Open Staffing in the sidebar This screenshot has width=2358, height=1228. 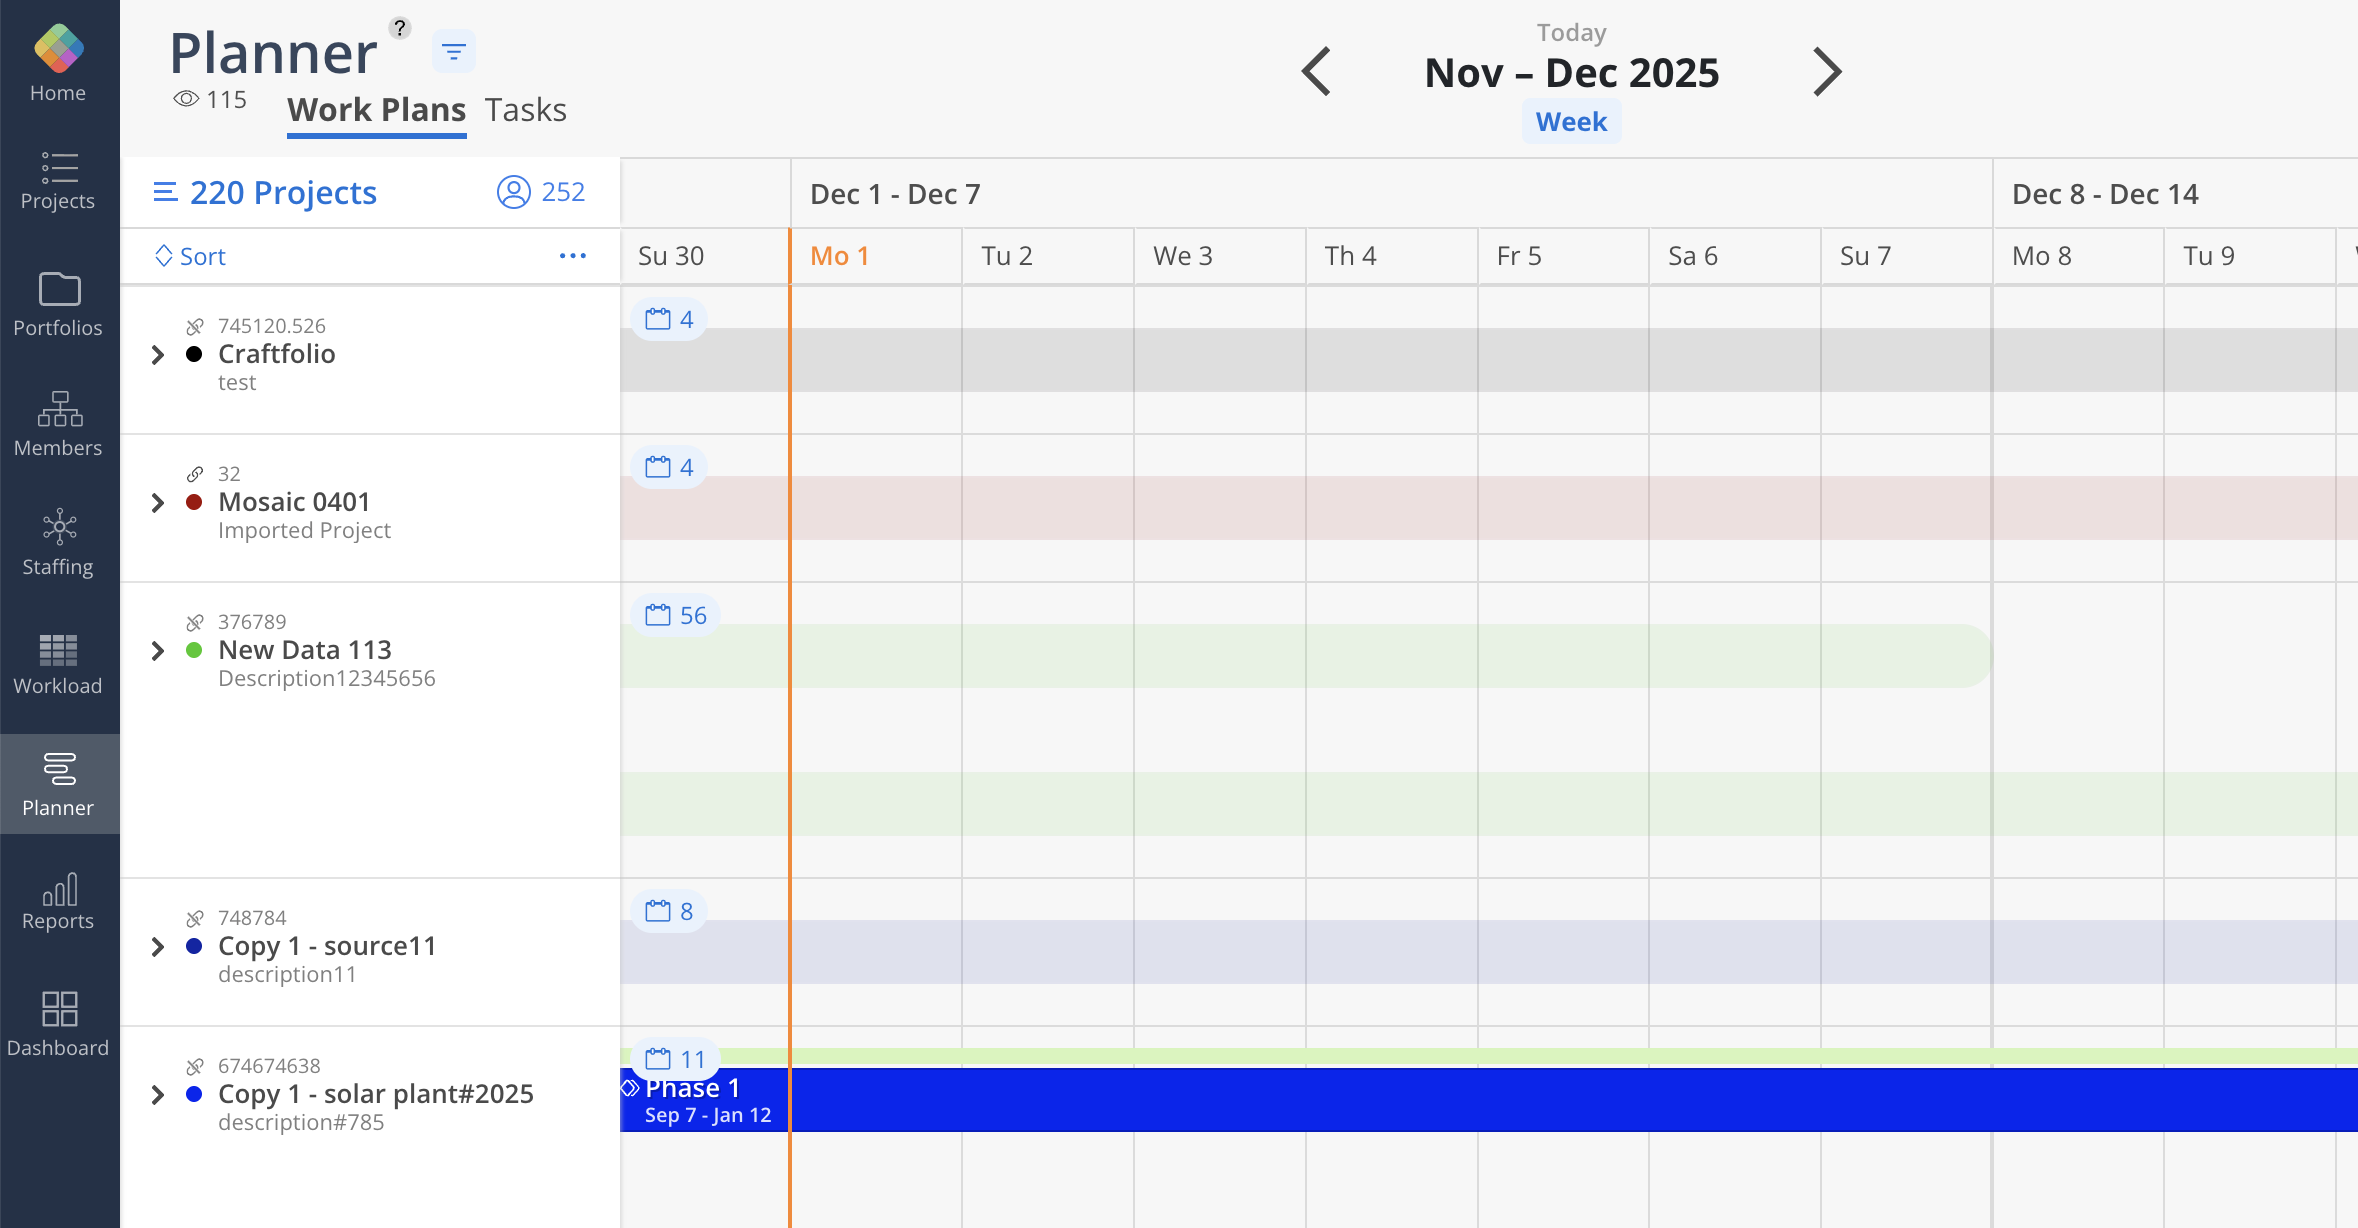[58, 542]
